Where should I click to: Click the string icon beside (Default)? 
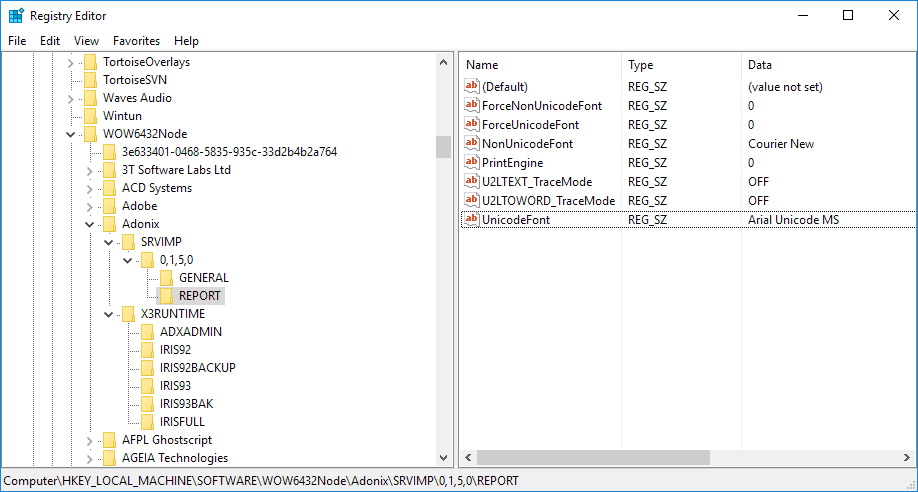pos(471,86)
